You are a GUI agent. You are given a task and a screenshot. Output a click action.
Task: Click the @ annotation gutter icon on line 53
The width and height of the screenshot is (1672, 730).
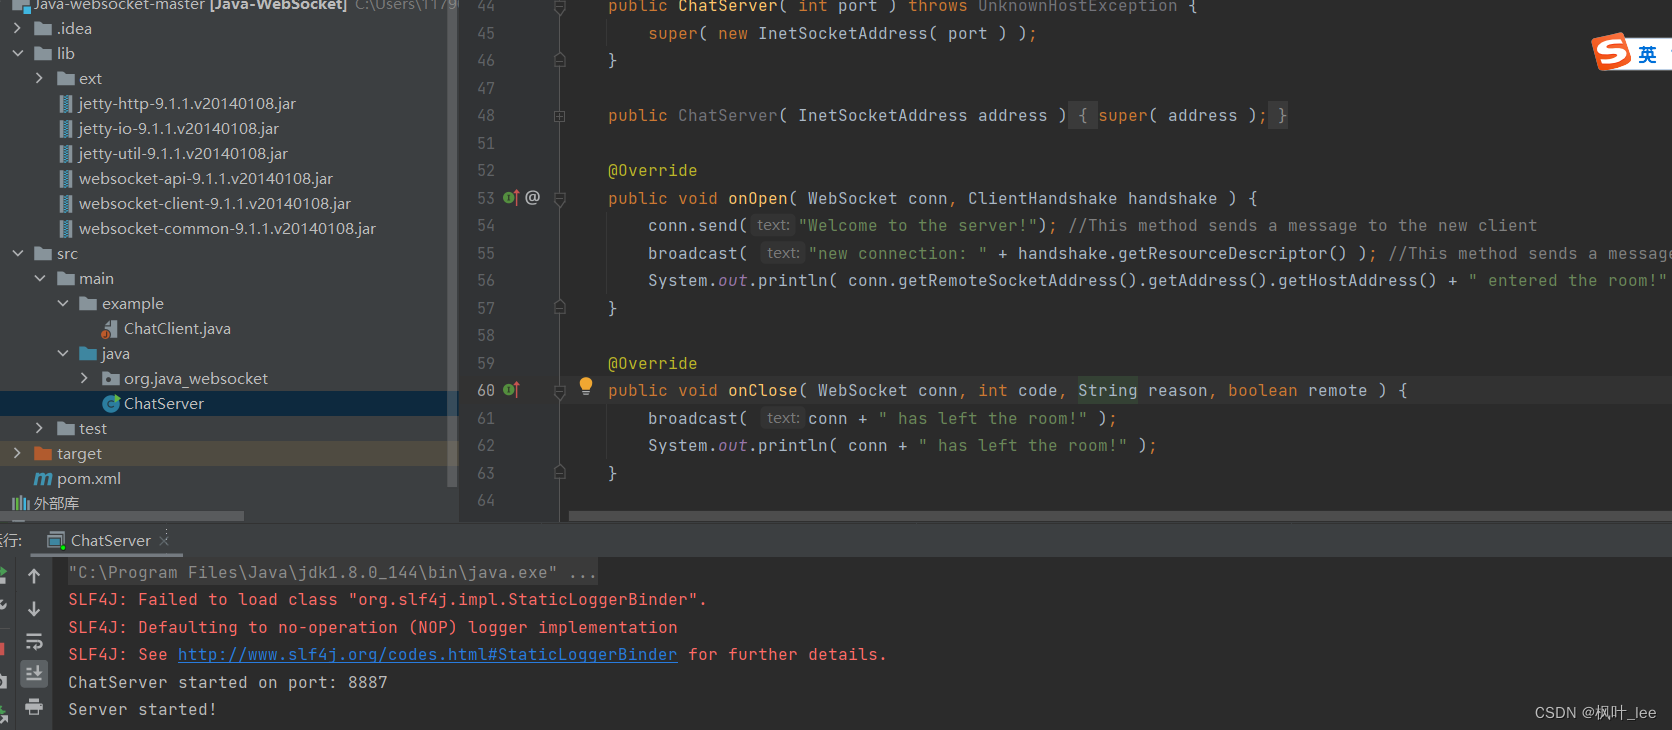(x=533, y=198)
